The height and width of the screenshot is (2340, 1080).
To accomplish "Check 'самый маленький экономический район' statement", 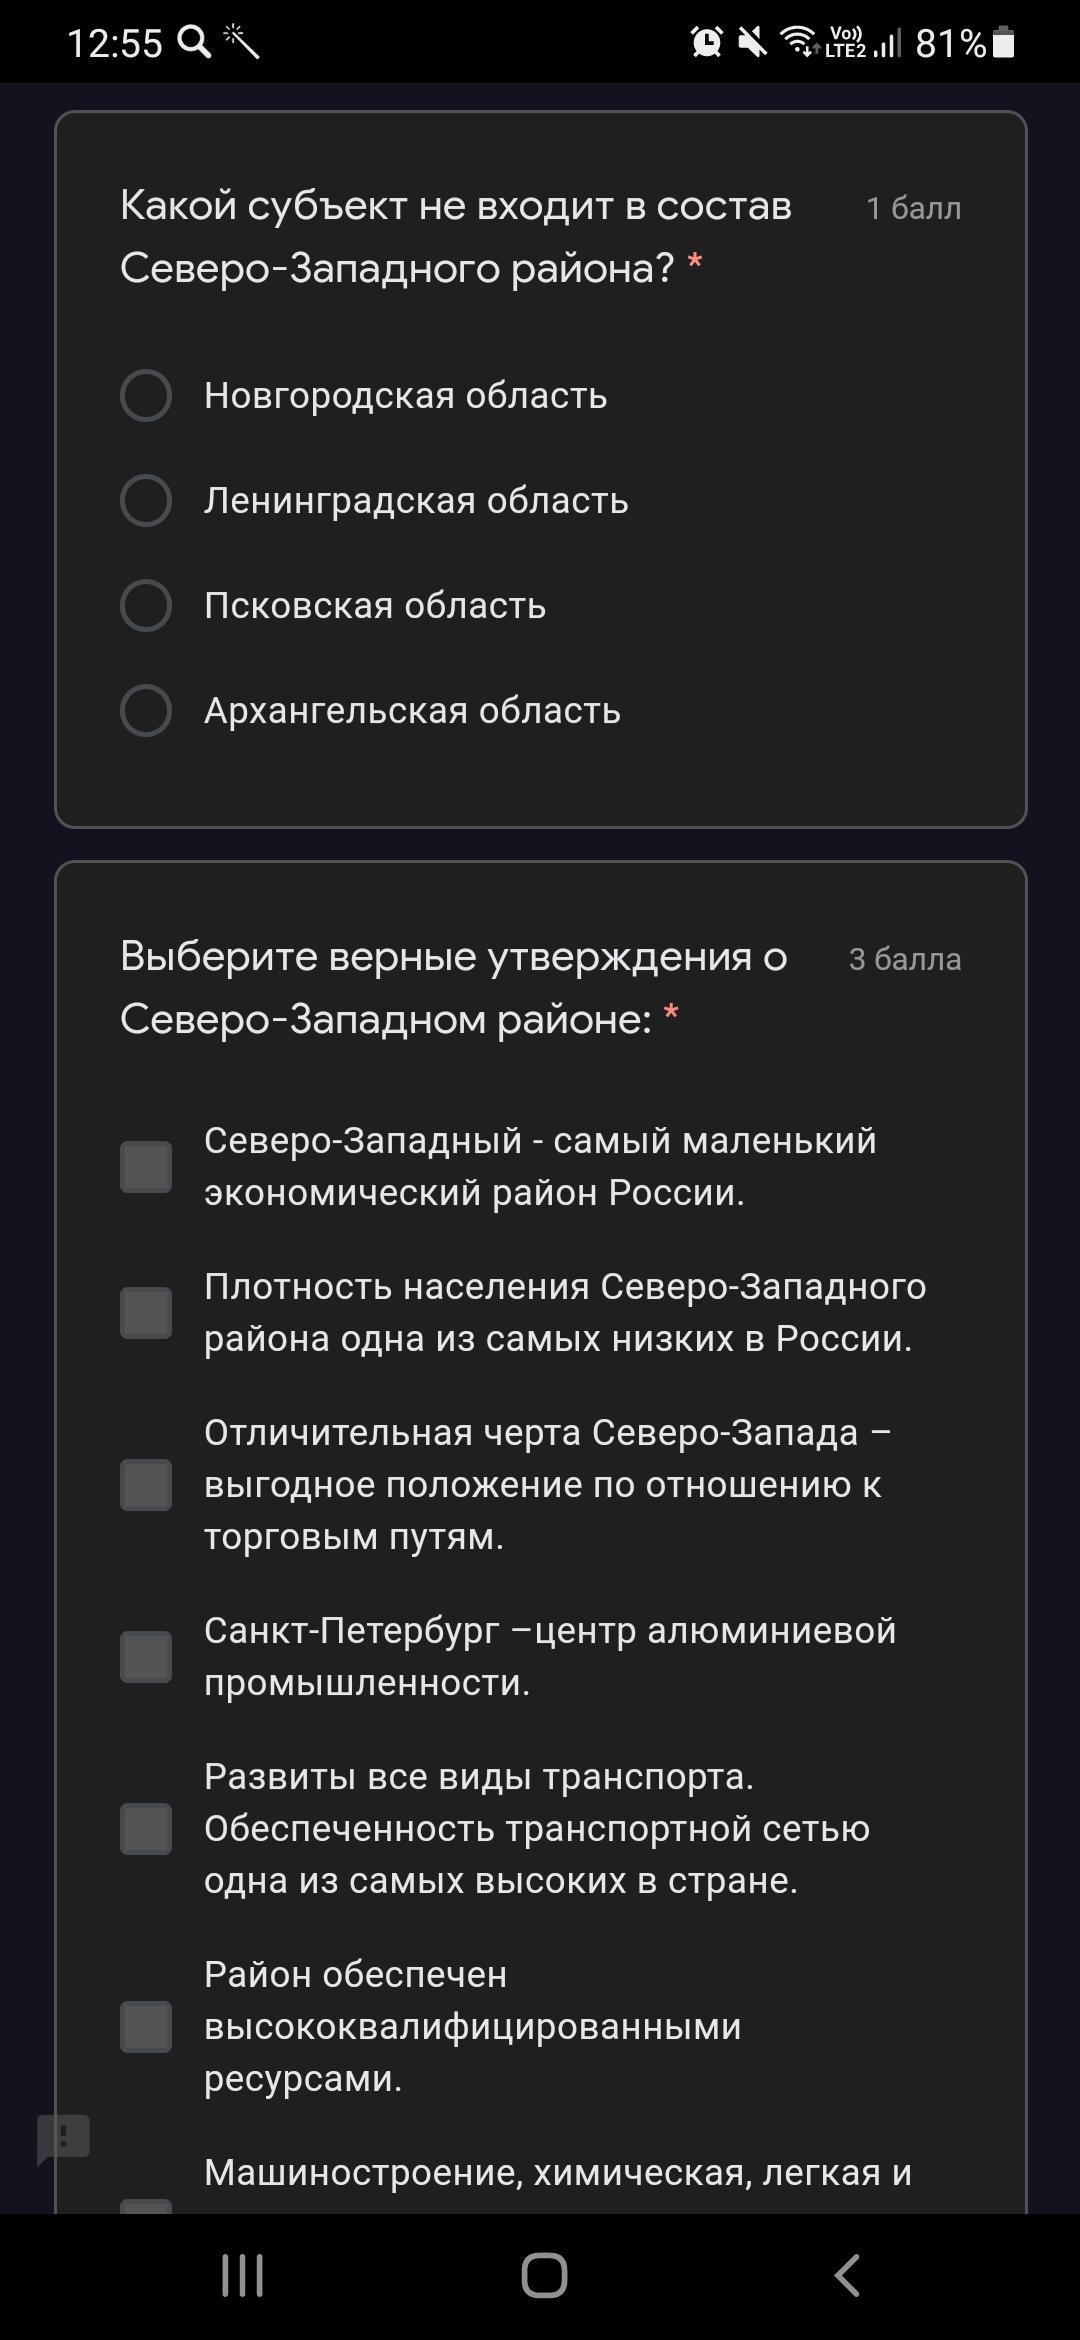I will point(146,1167).
